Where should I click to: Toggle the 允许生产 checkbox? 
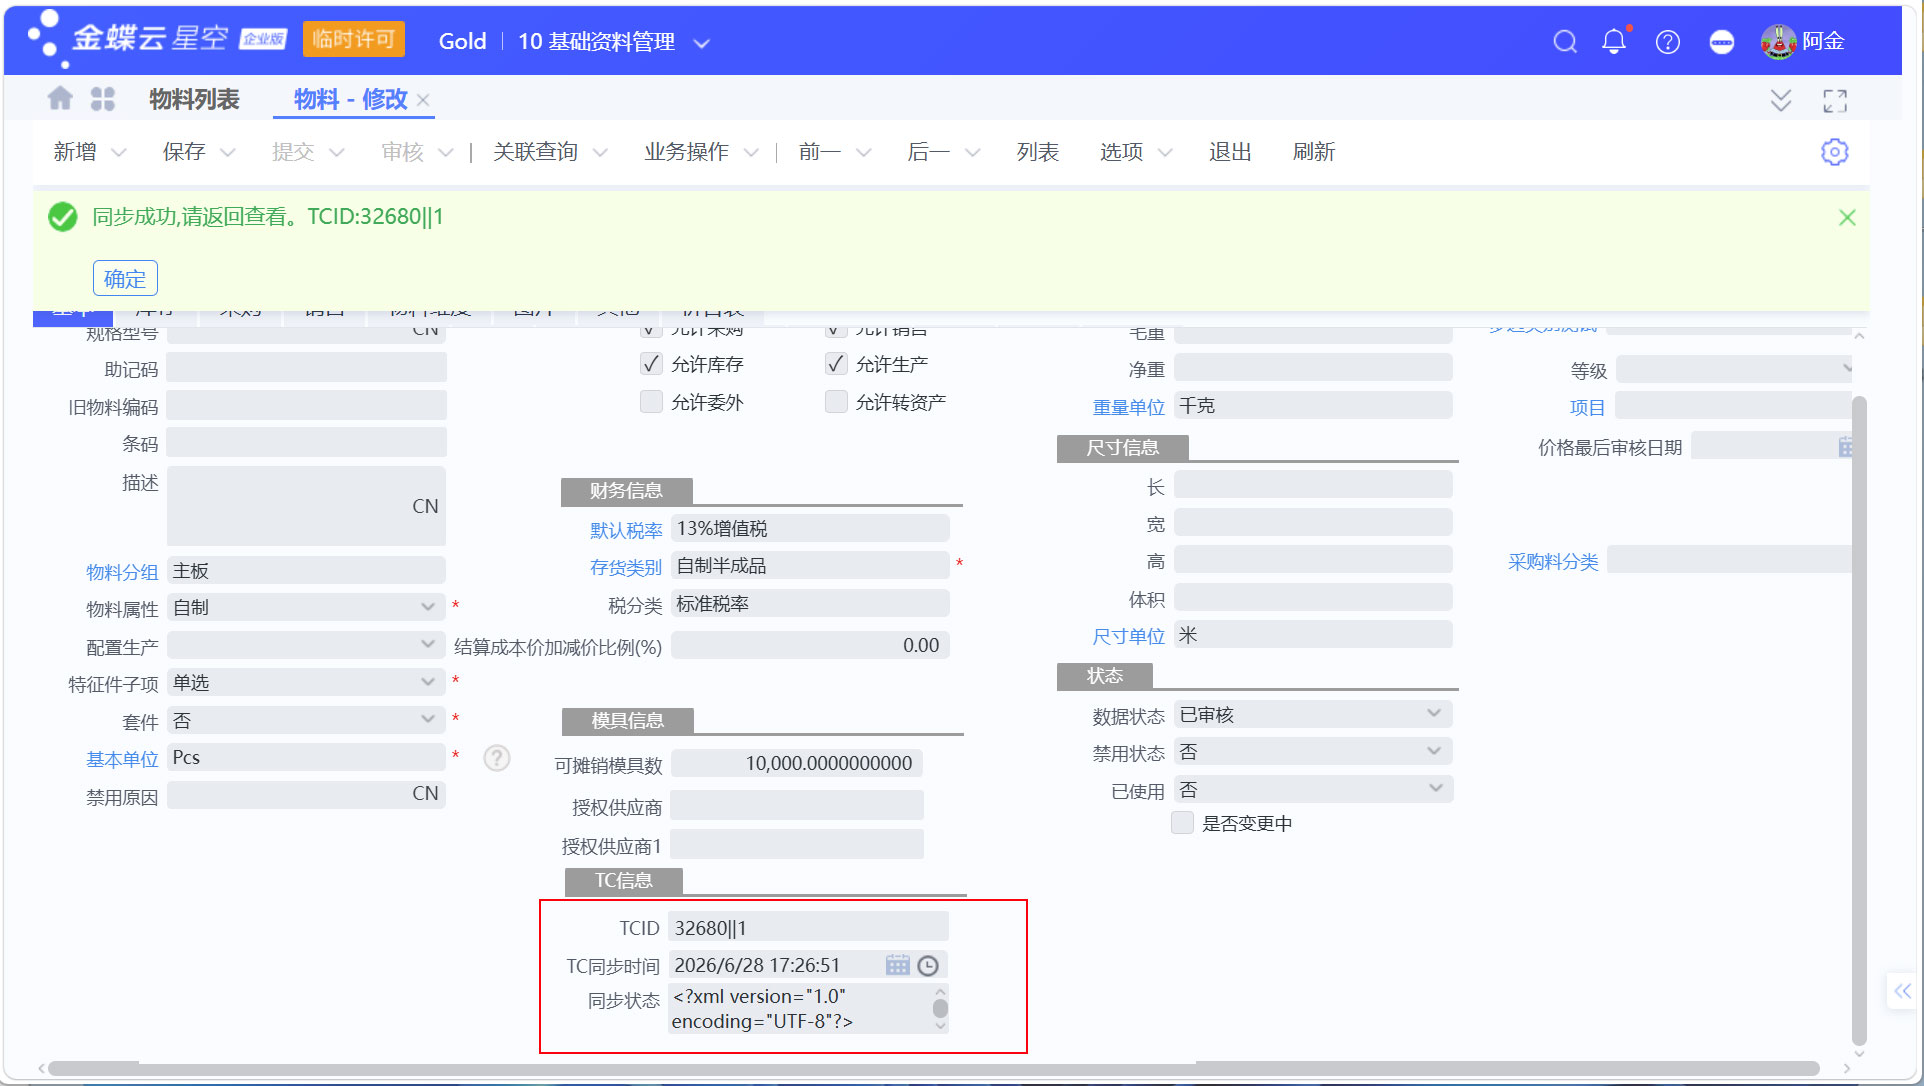836,364
